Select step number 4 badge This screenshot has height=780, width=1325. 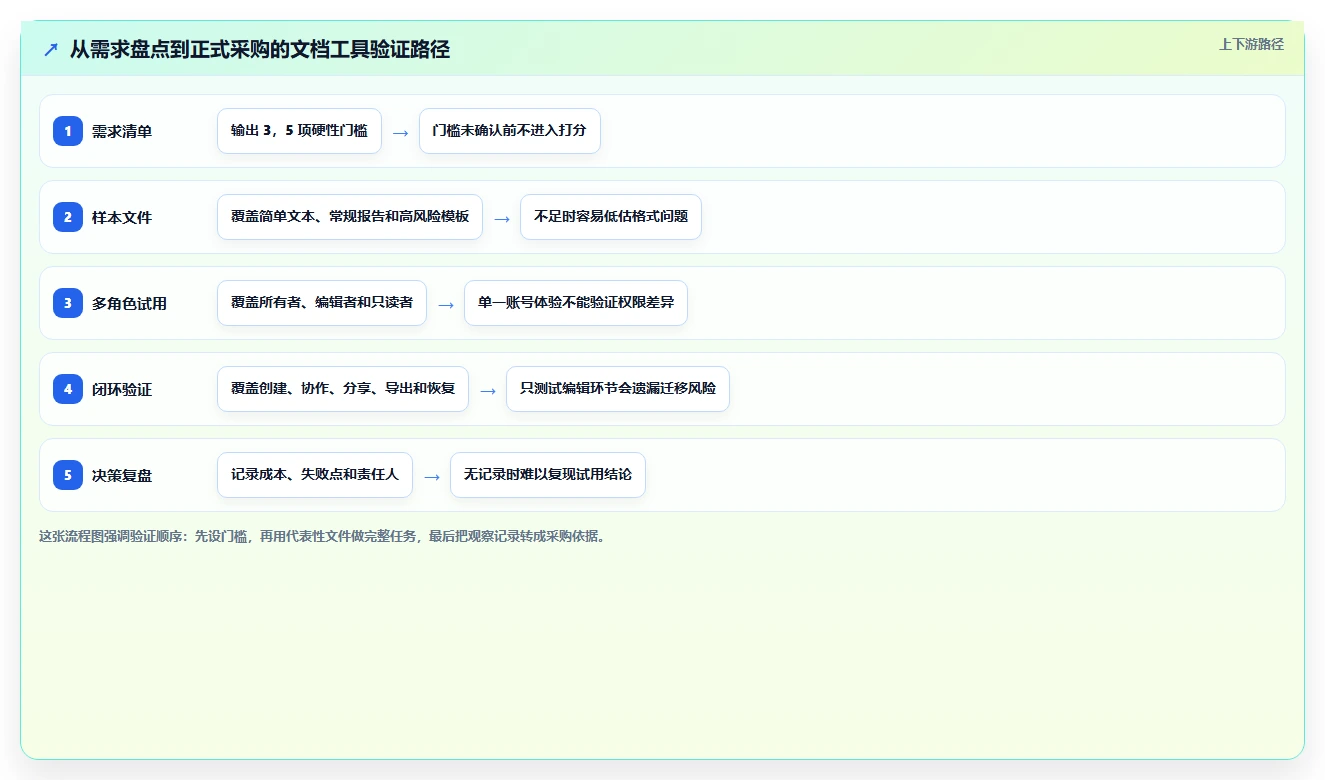coord(68,388)
